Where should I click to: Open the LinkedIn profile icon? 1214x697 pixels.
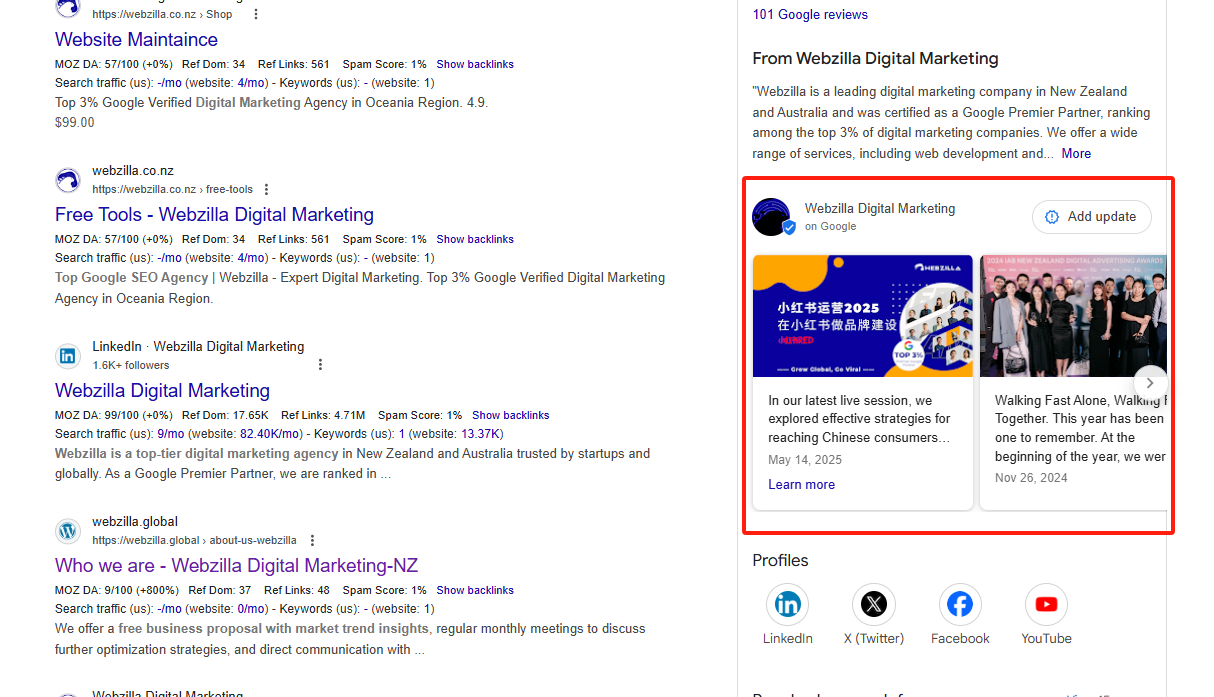(x=788, y=605)
